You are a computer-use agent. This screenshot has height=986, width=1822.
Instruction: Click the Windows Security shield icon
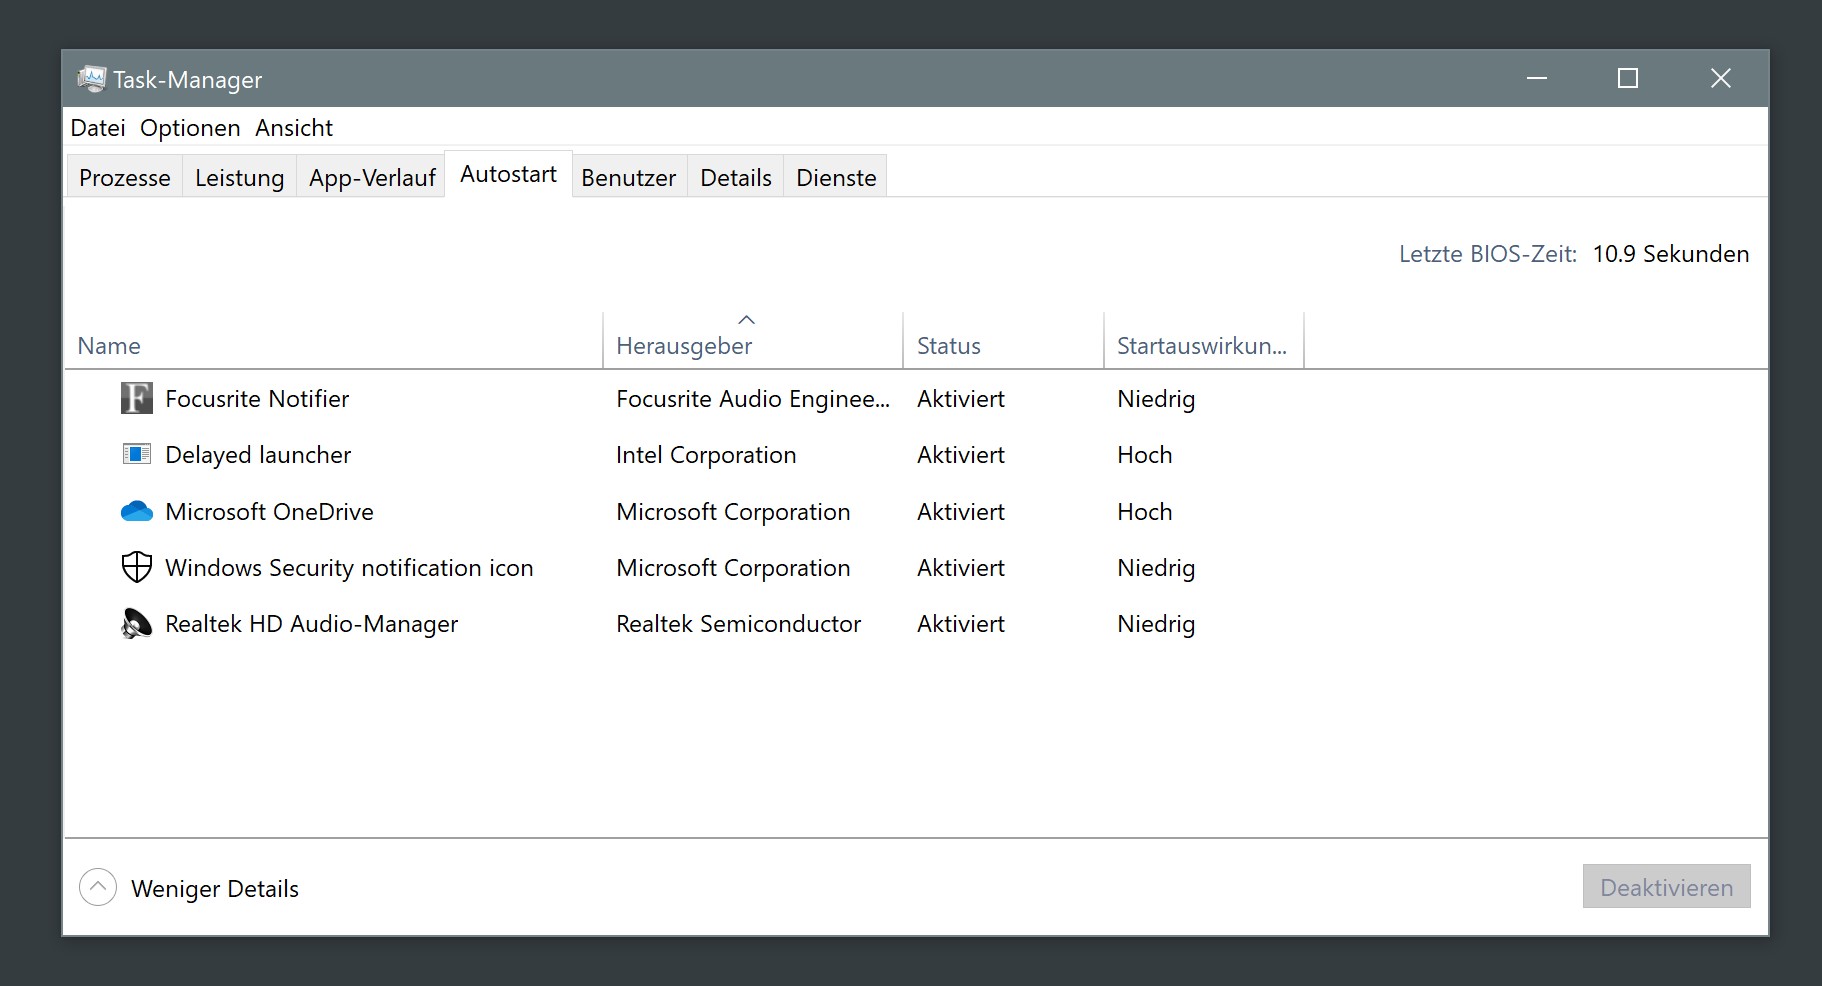136,568
